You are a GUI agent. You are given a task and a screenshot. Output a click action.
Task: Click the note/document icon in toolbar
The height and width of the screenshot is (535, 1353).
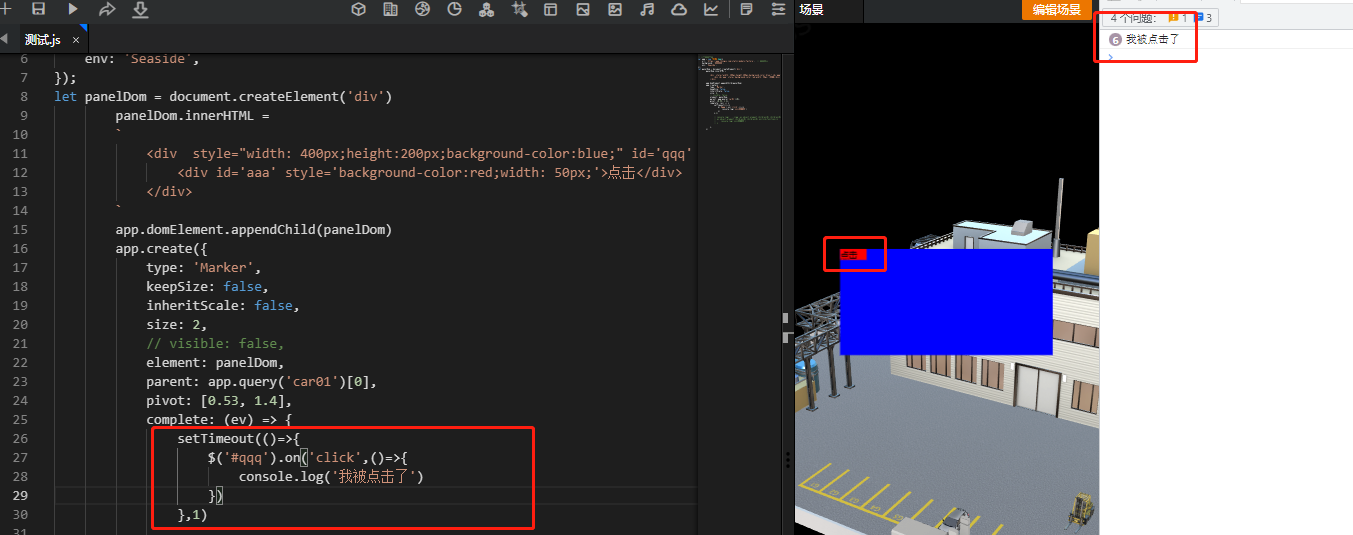tap(746, 9)
